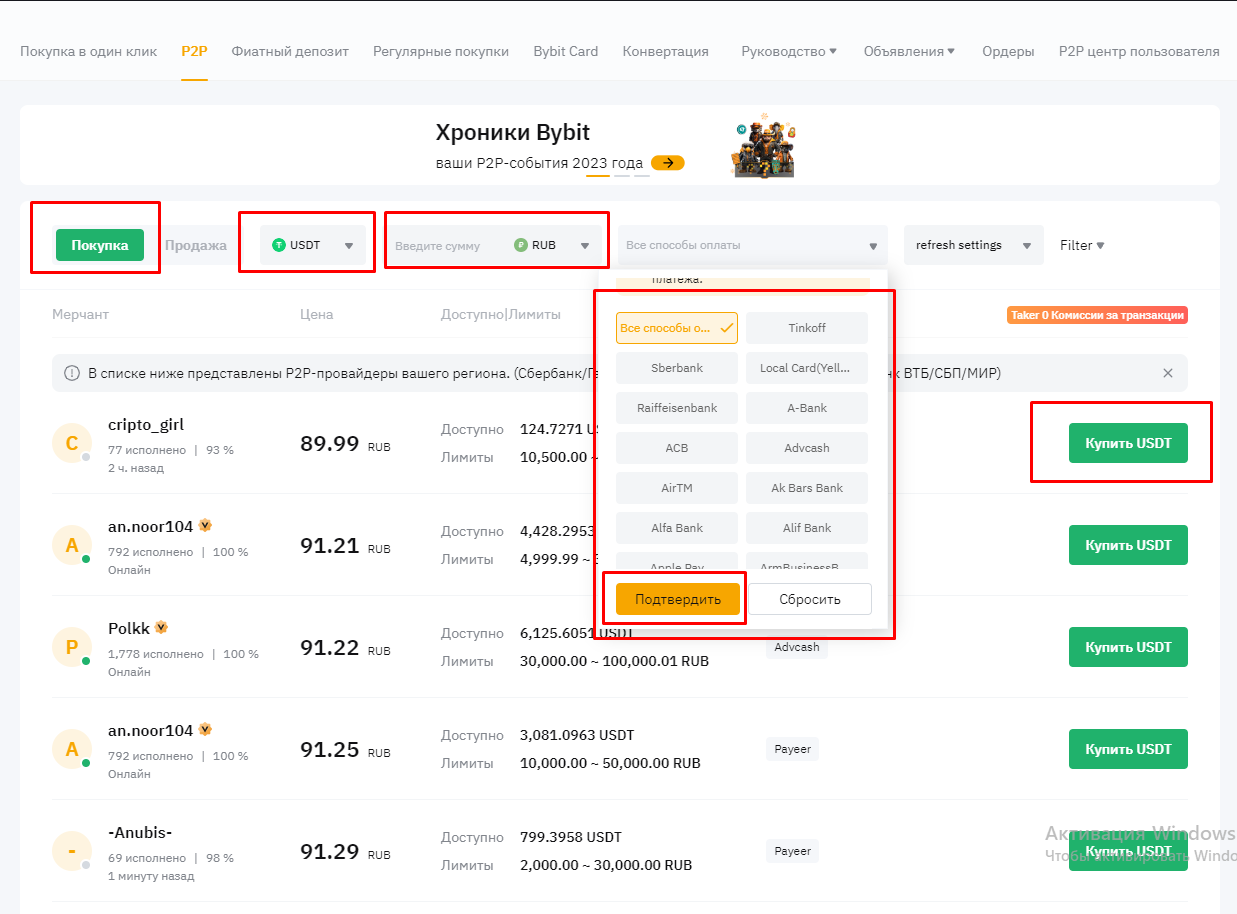Select A-Bank payment method
This screenshot has width=1237, height=914.
click(807, 408)
